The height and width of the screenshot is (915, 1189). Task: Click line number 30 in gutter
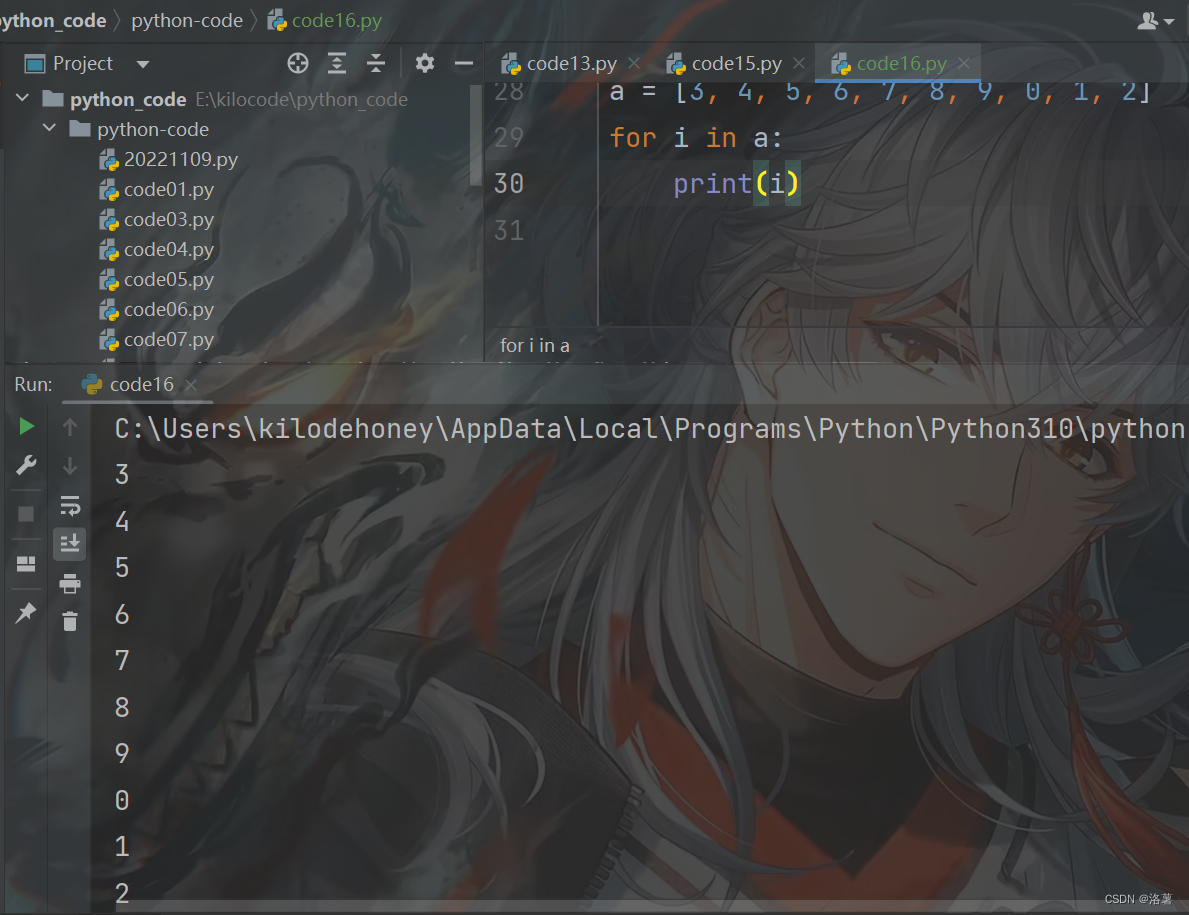point(509,183)
